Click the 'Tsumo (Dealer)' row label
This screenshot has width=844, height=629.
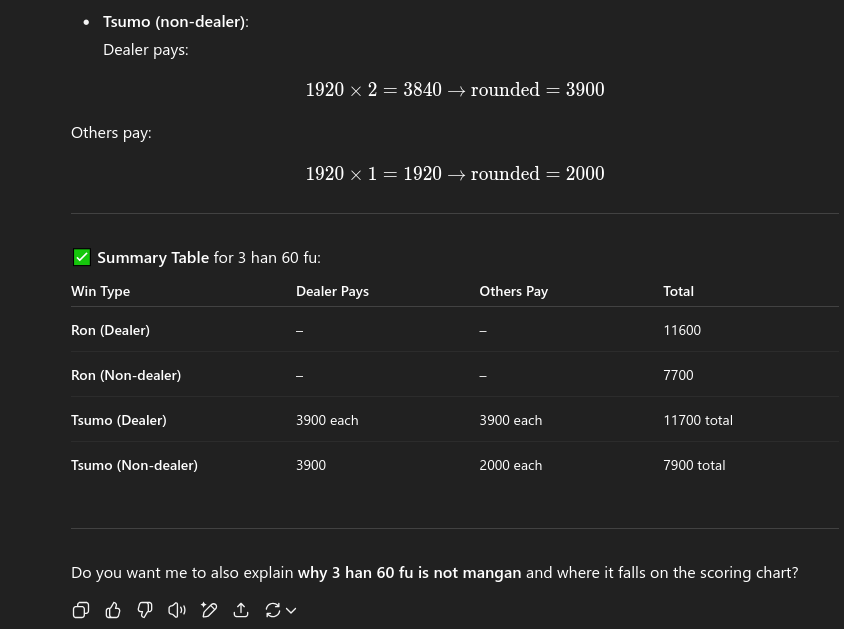click(x=119, y=420)
